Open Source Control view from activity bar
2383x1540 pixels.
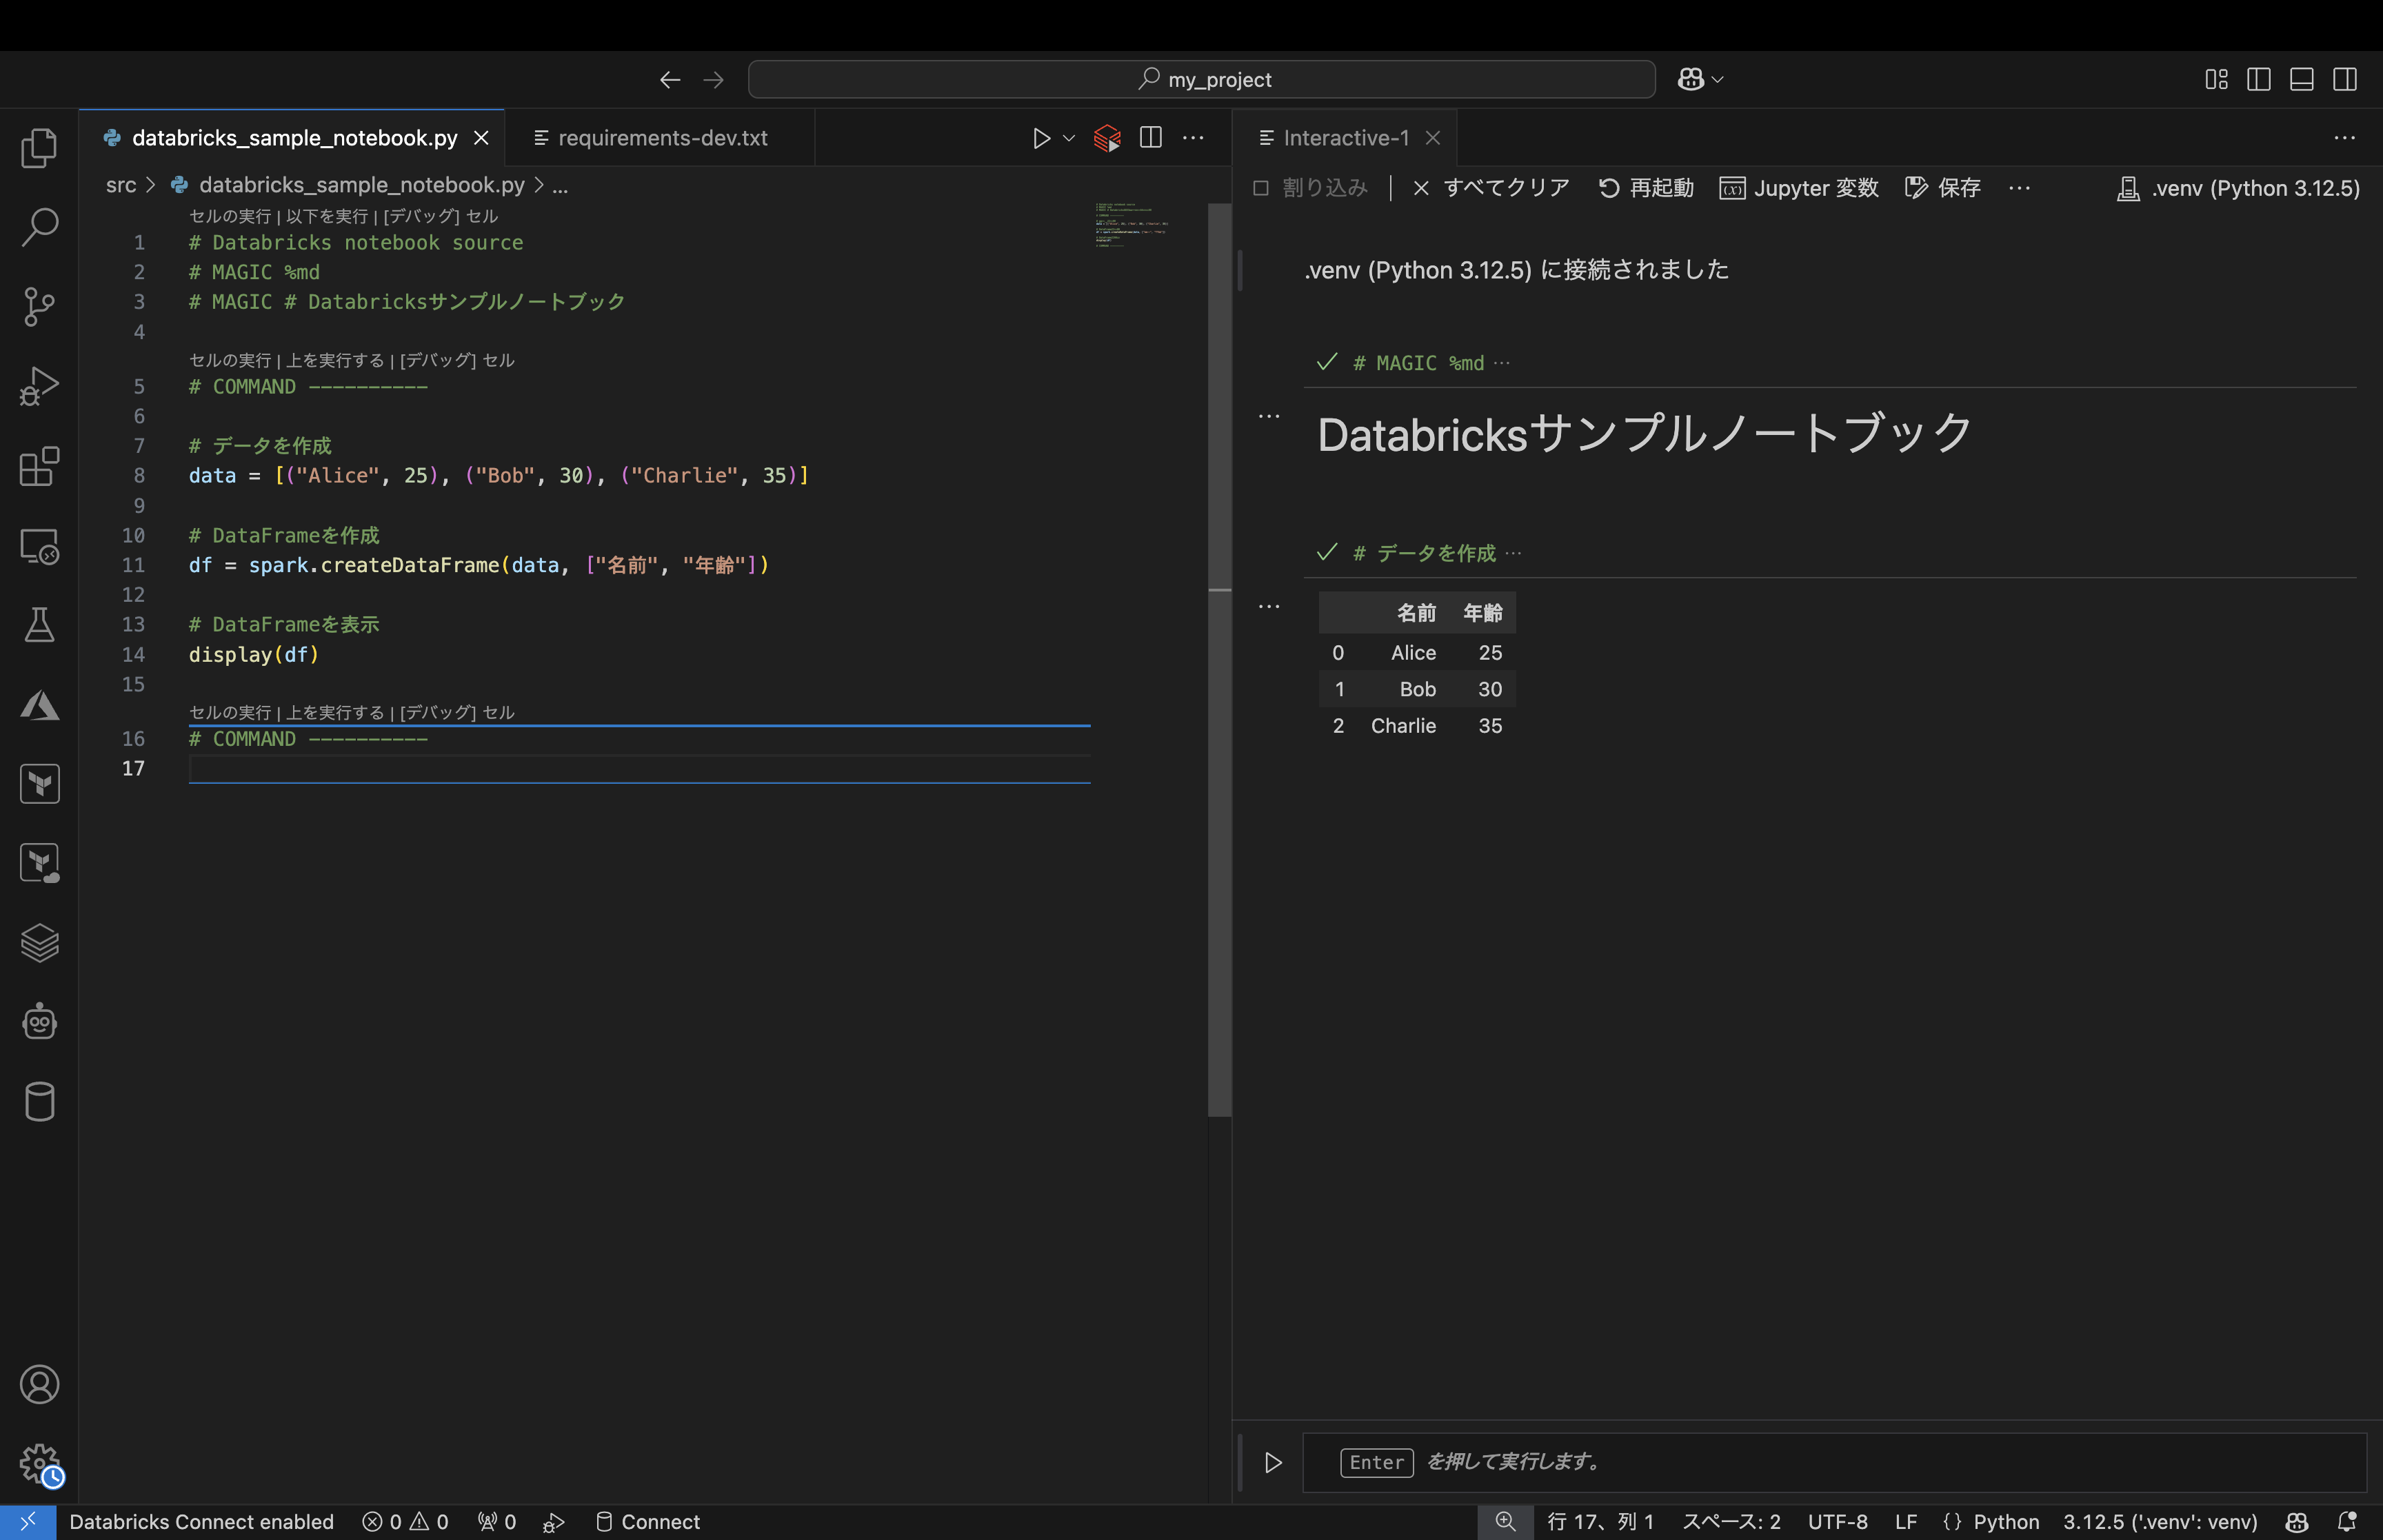pyautogui.click(x=40, y=307)
